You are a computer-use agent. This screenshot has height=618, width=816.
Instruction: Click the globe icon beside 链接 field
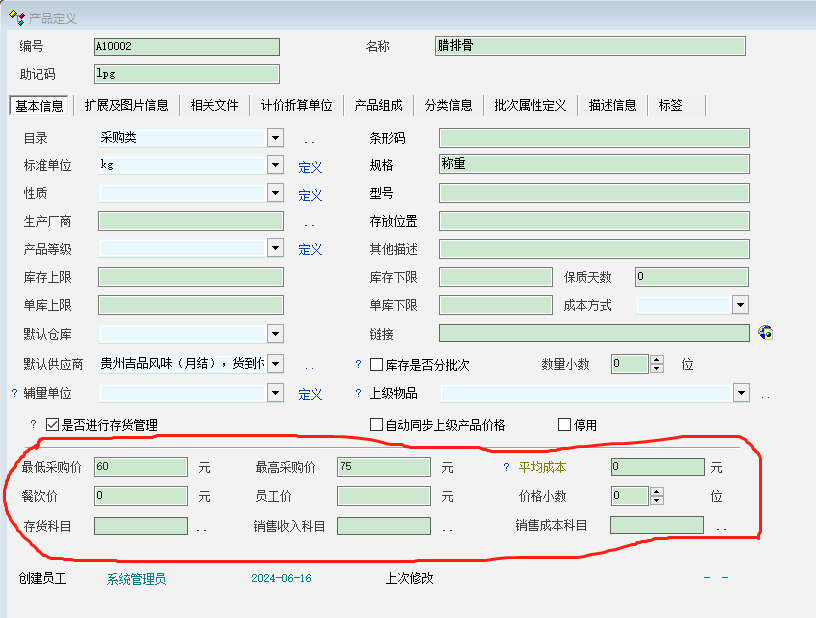coord(766,333)
